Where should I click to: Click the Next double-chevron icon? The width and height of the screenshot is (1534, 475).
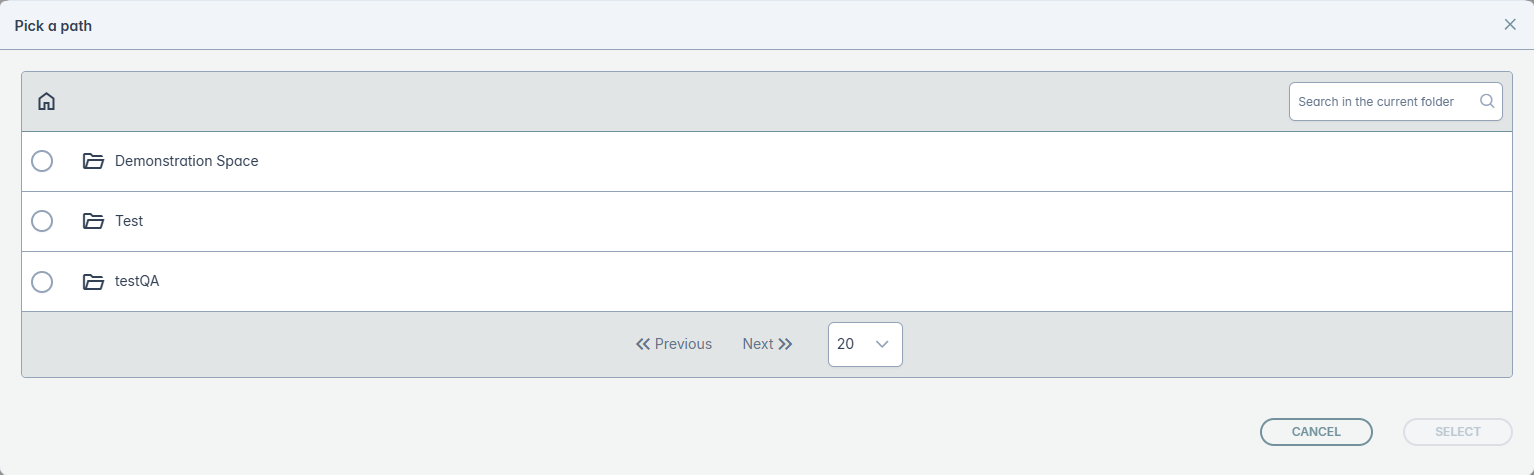point(785,344)
